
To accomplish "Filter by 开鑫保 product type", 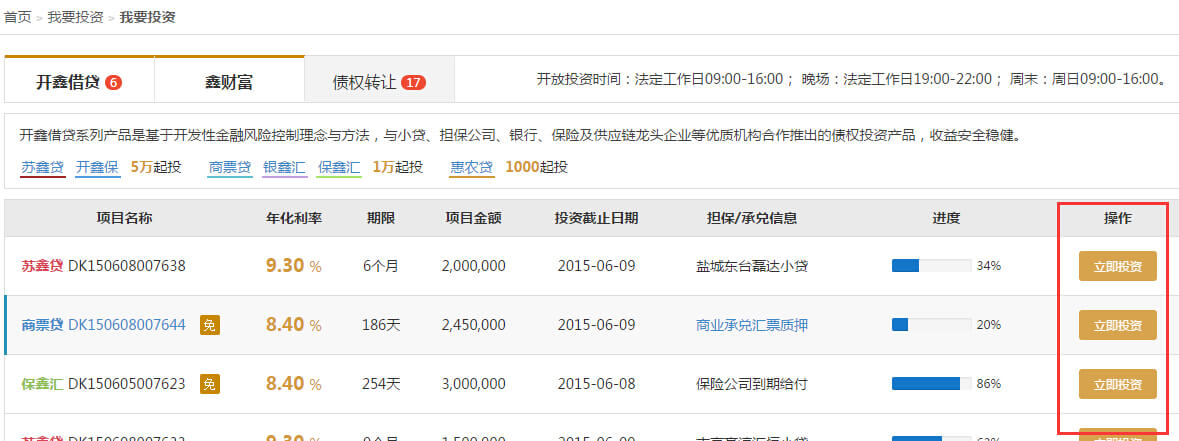I will (98, 167).
